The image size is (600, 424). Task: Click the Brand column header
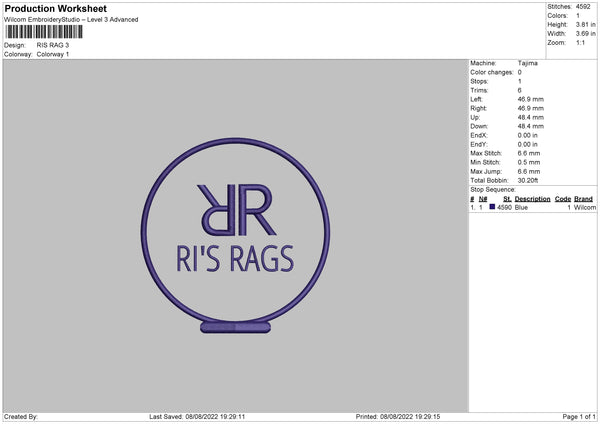pyautogui.click(x=583, y=199)
